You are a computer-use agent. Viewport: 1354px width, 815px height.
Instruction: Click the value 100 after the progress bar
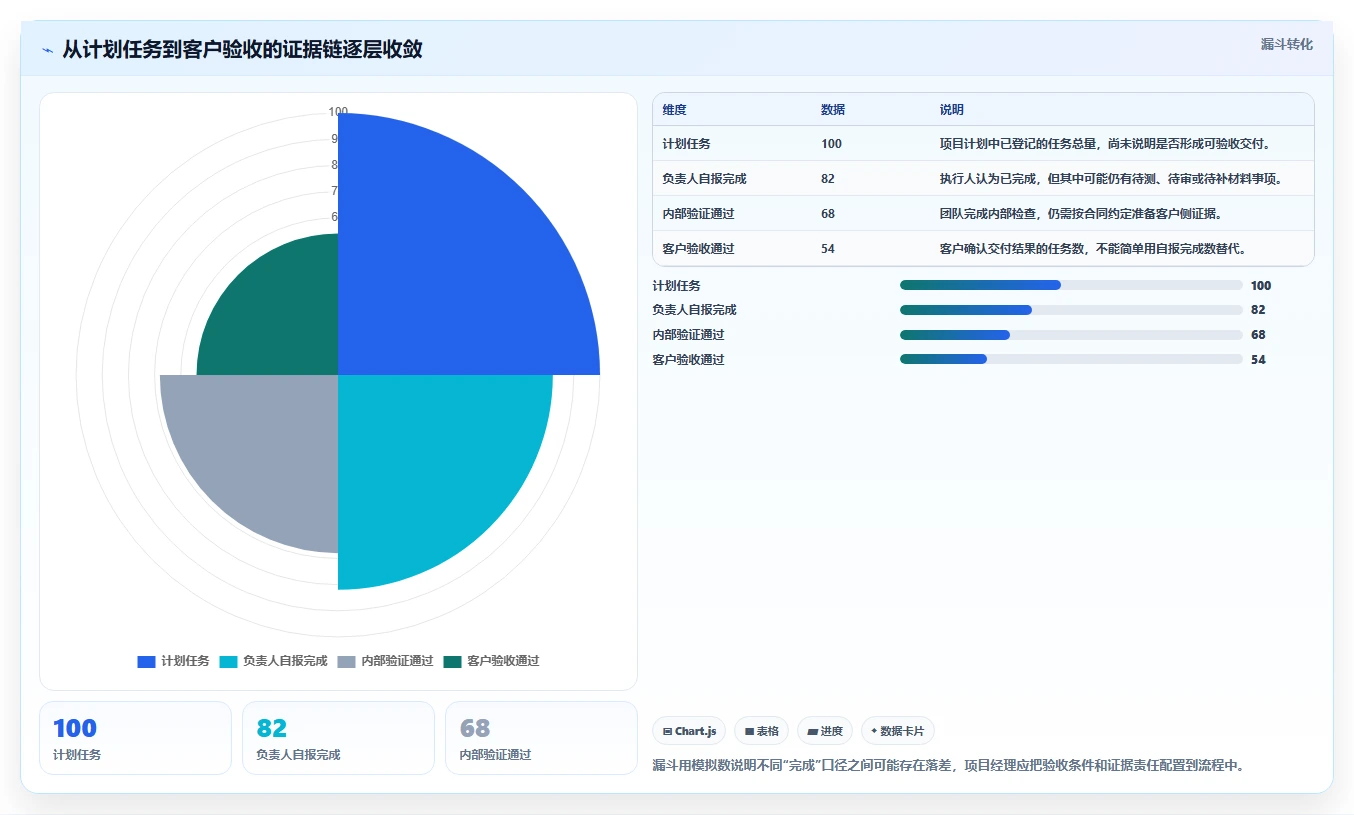point(1261,286)
